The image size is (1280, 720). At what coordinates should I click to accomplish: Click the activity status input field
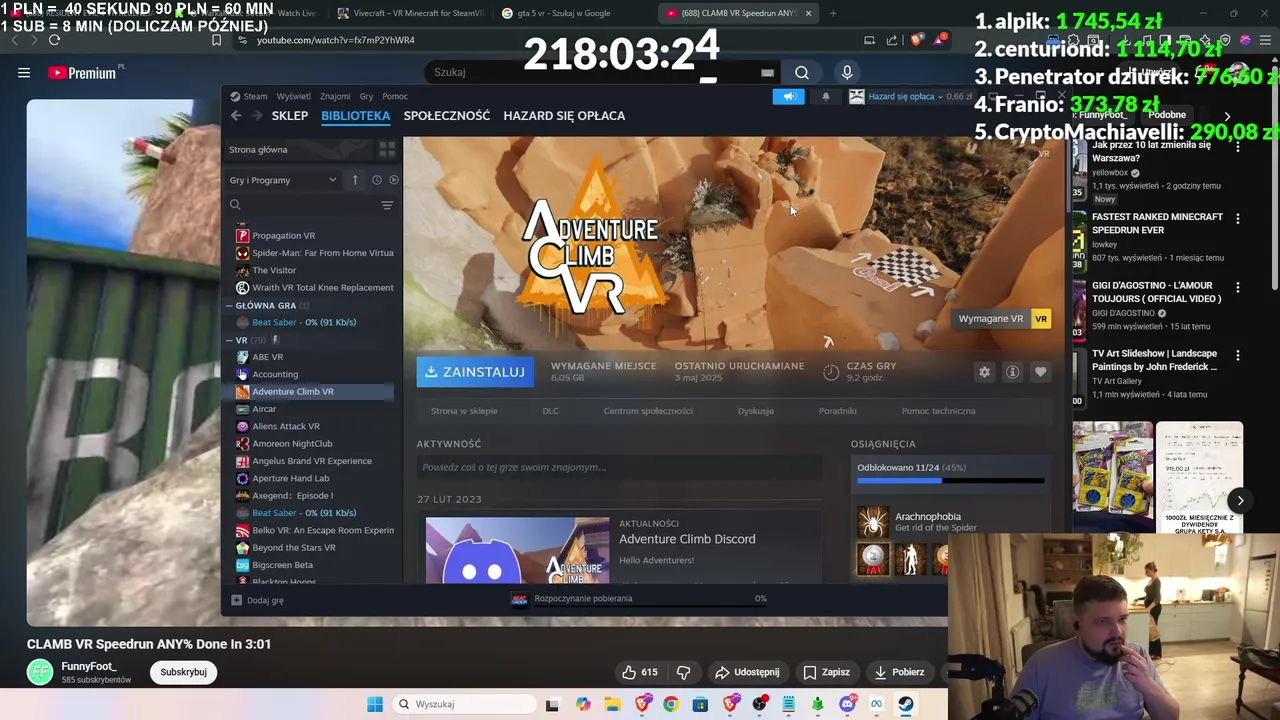[x=619, y=467]
